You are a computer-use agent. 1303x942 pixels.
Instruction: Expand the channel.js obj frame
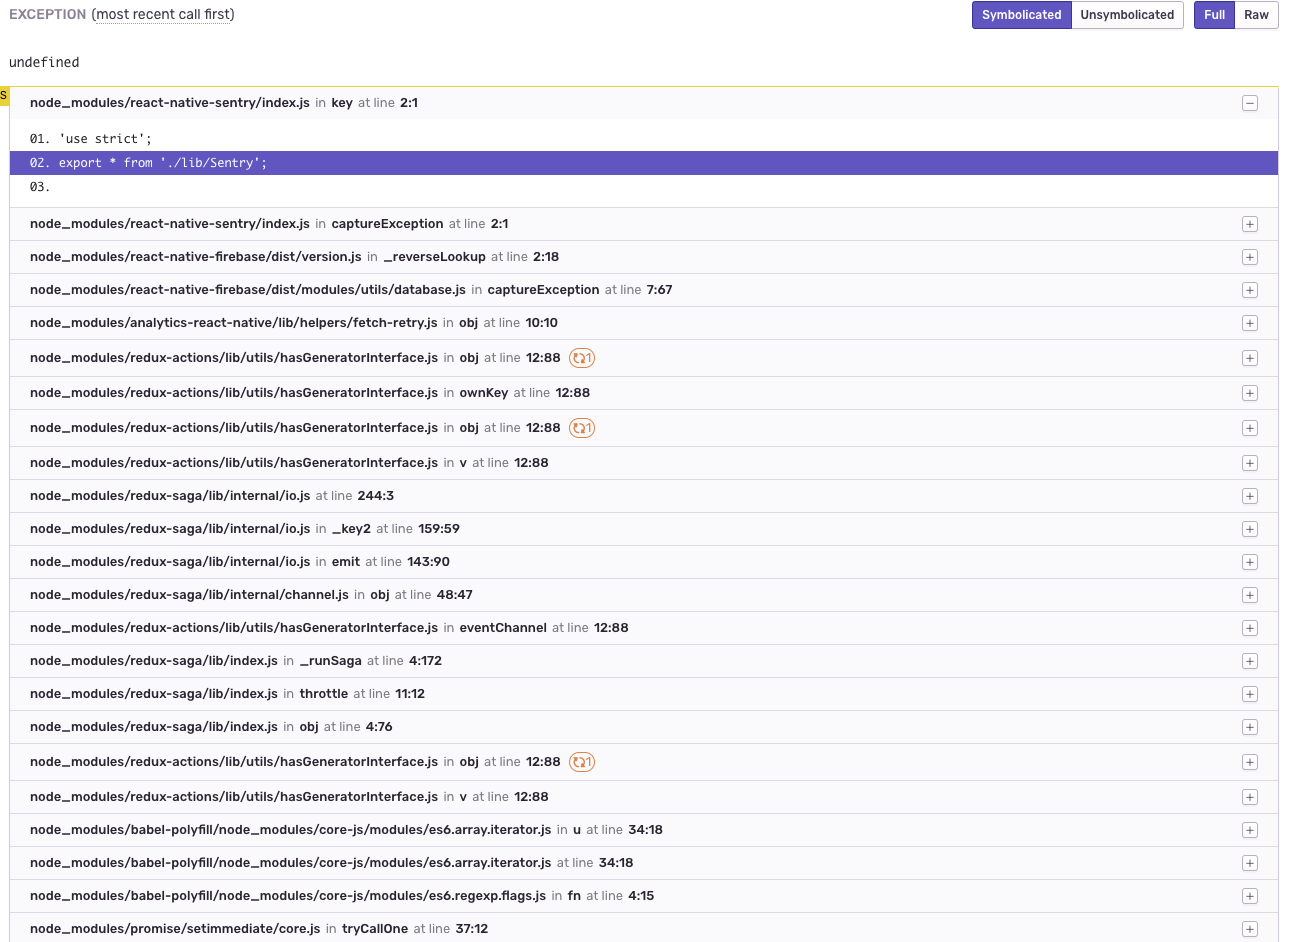pyautogui.click(x=1249, y=595)
